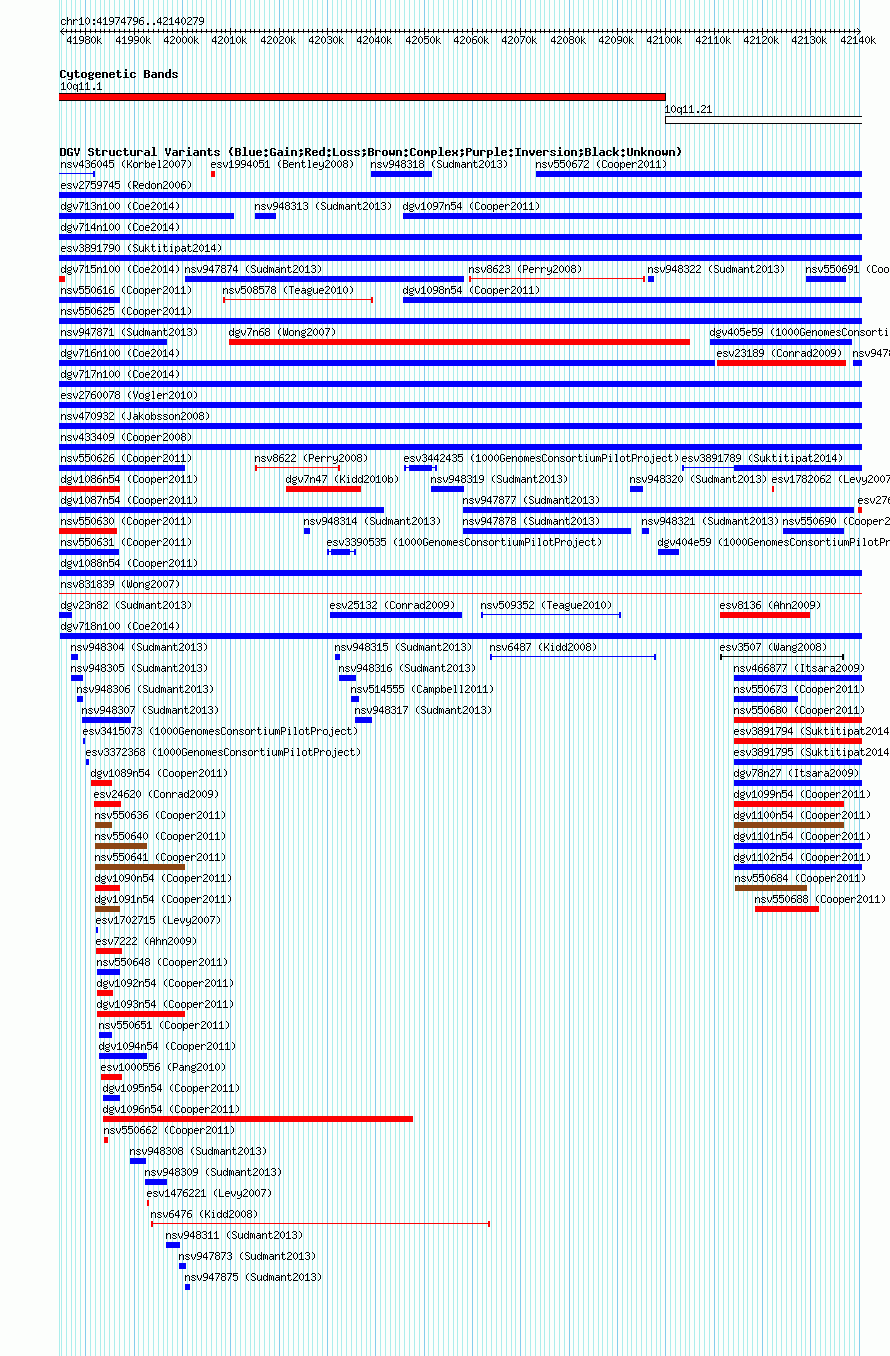
Task: Open variant esv2760078 (Vogler2010)
Action: [129, 395]
